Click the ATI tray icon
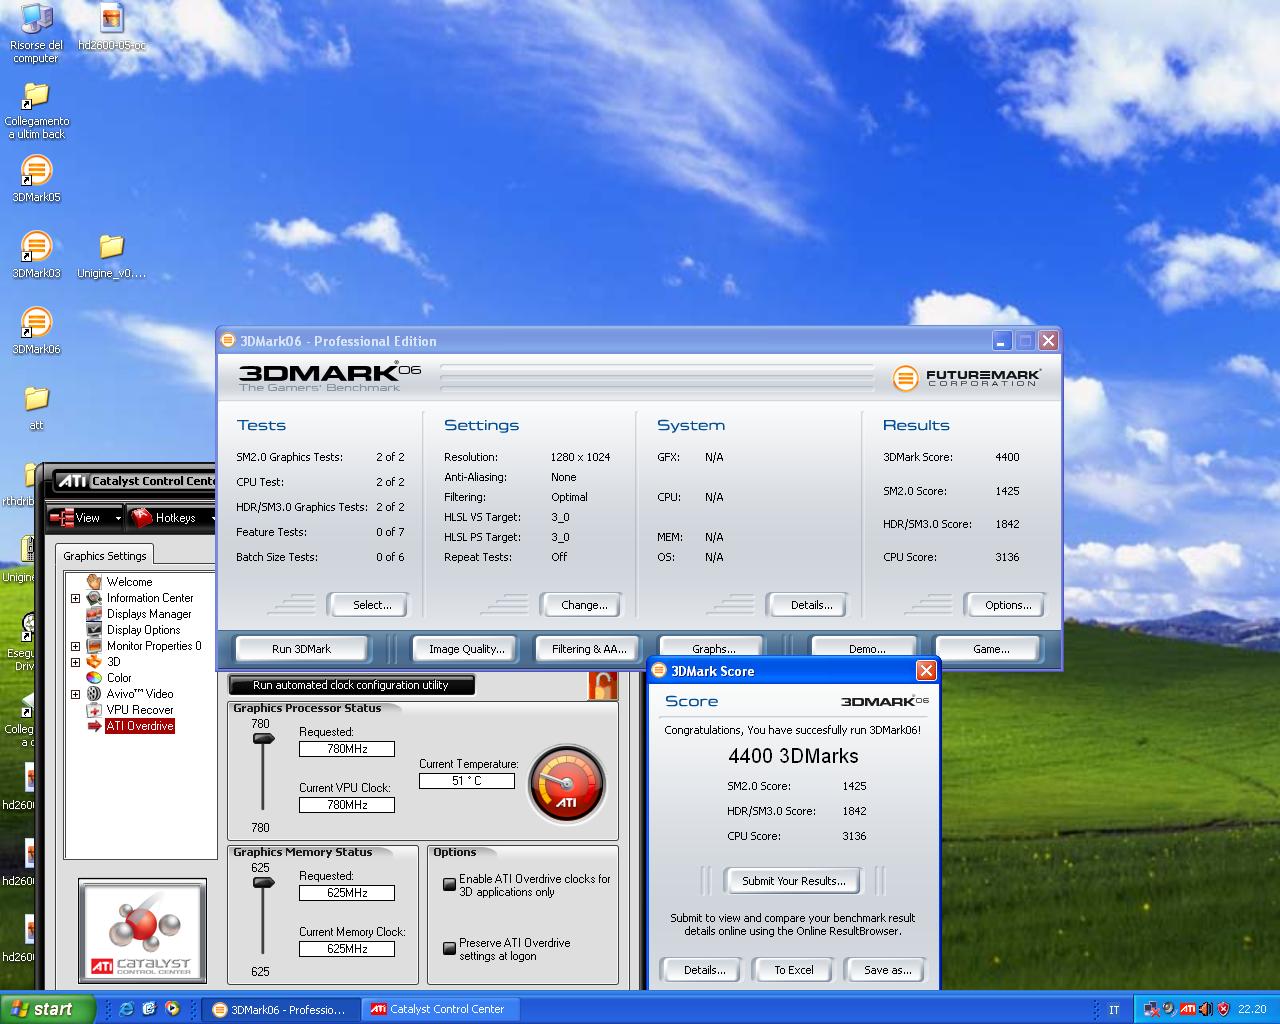Image resolution: width=1280 pixels, height=1024 pixels. 1187,1010
